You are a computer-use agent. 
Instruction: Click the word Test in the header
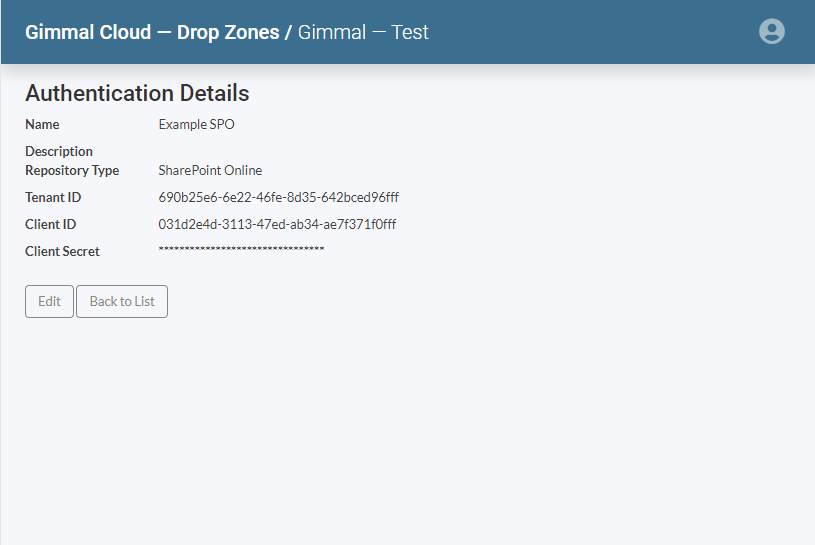point(410,32)
